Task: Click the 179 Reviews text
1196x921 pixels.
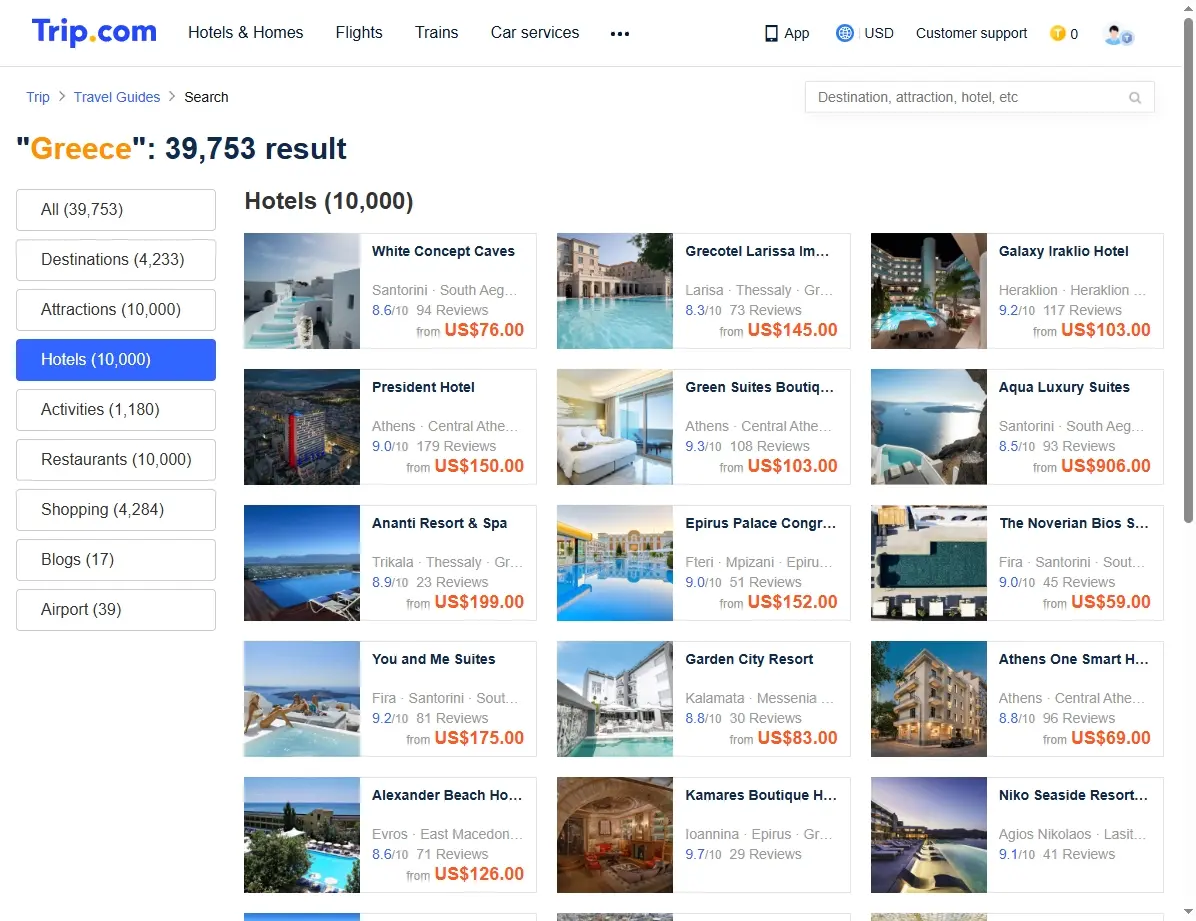Action: point(456,446)
